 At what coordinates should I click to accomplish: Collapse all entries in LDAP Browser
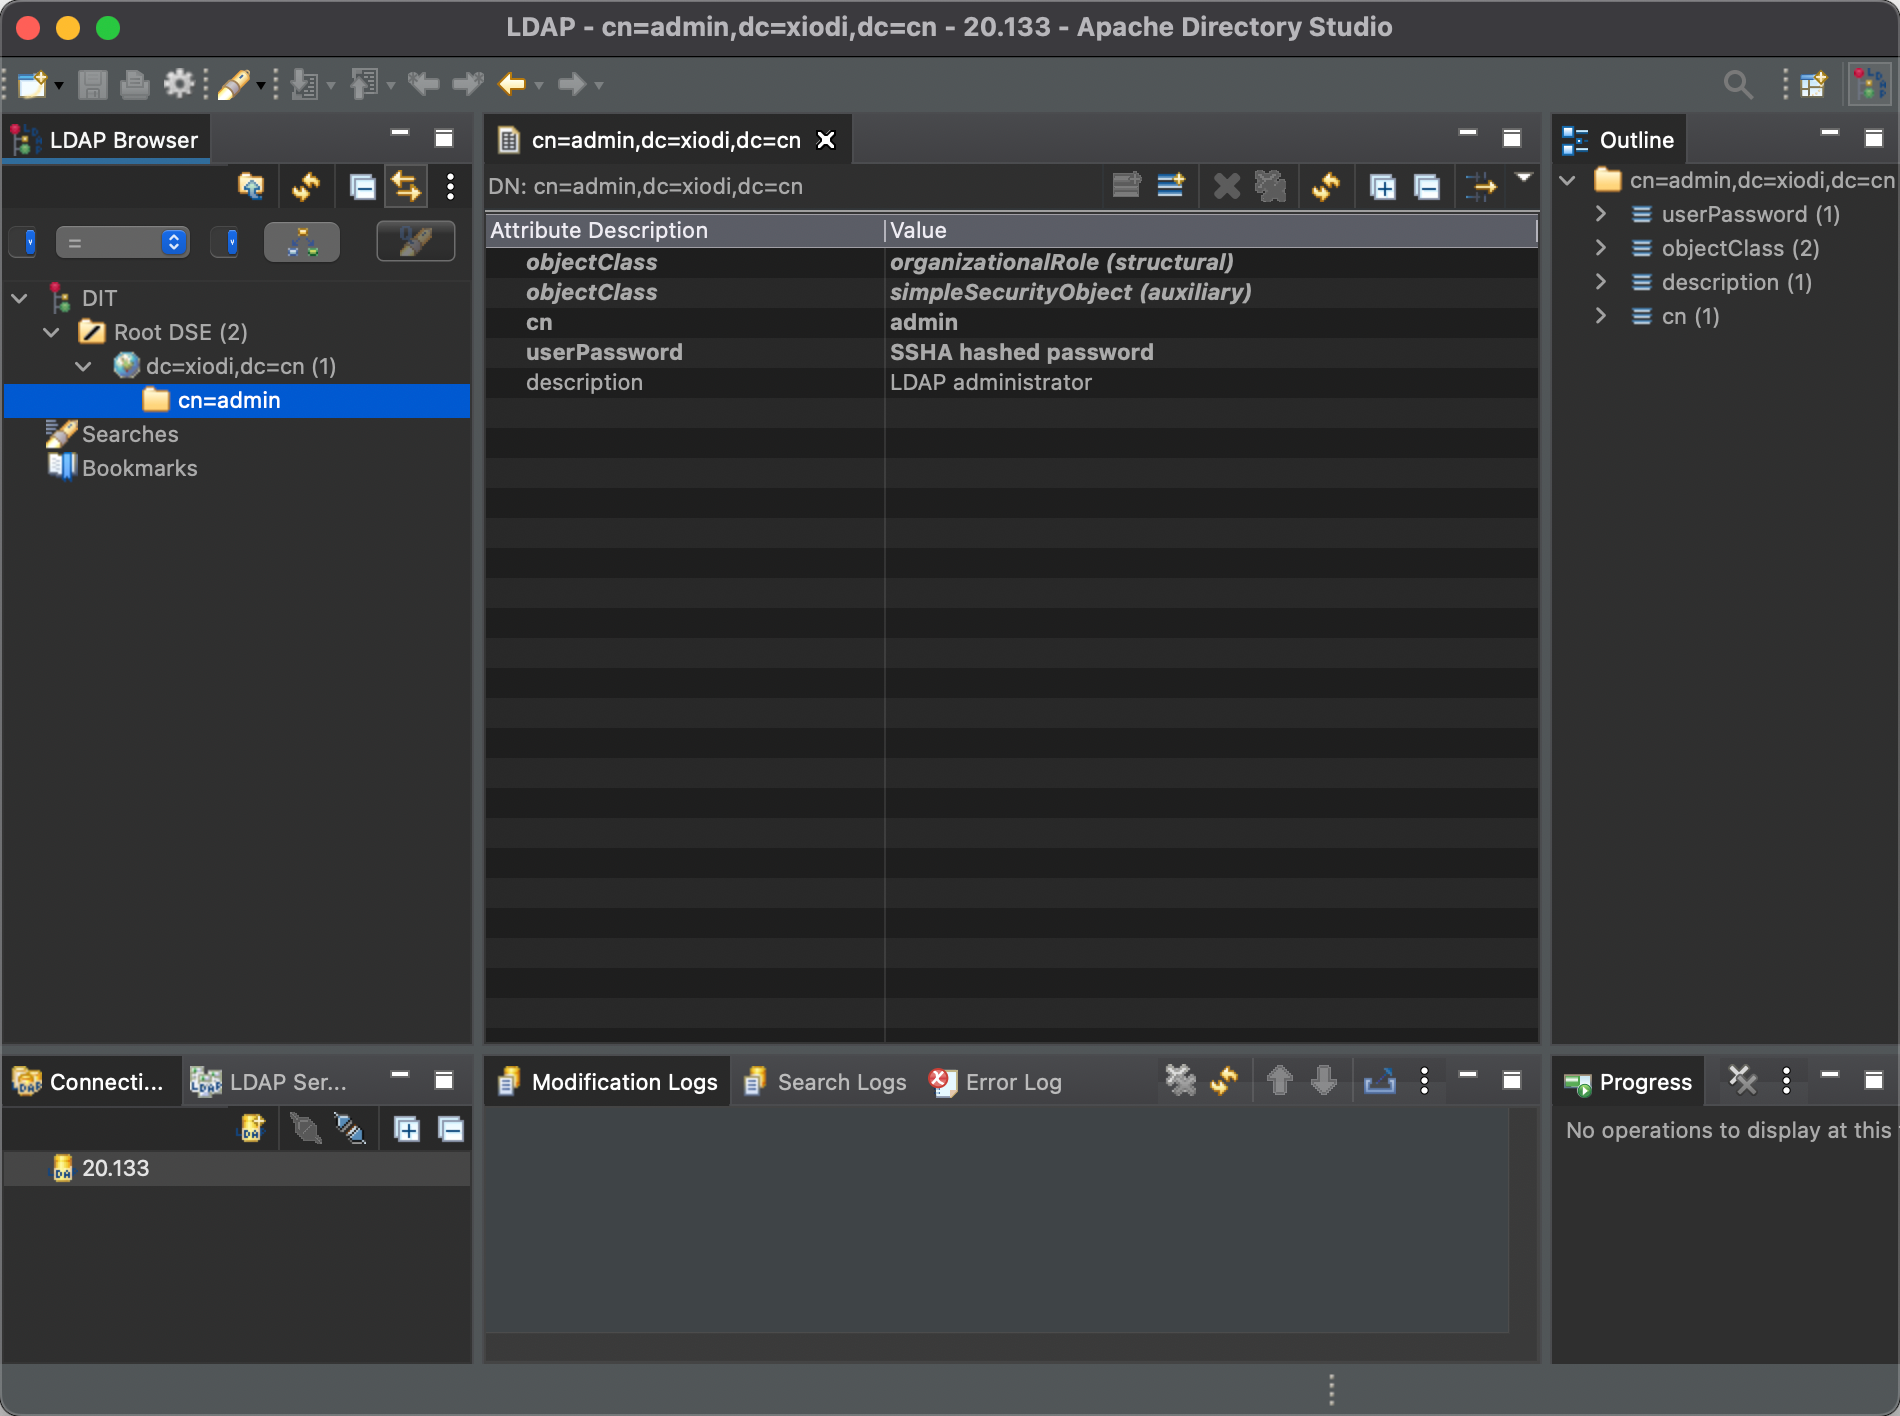coord(362,186)
